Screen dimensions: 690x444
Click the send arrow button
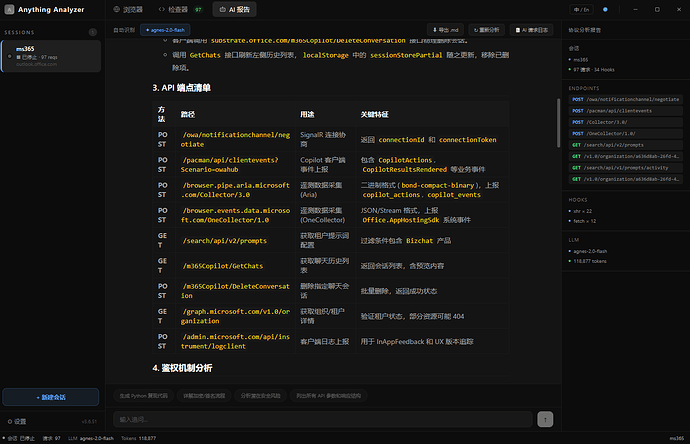(x=545, y=419)
